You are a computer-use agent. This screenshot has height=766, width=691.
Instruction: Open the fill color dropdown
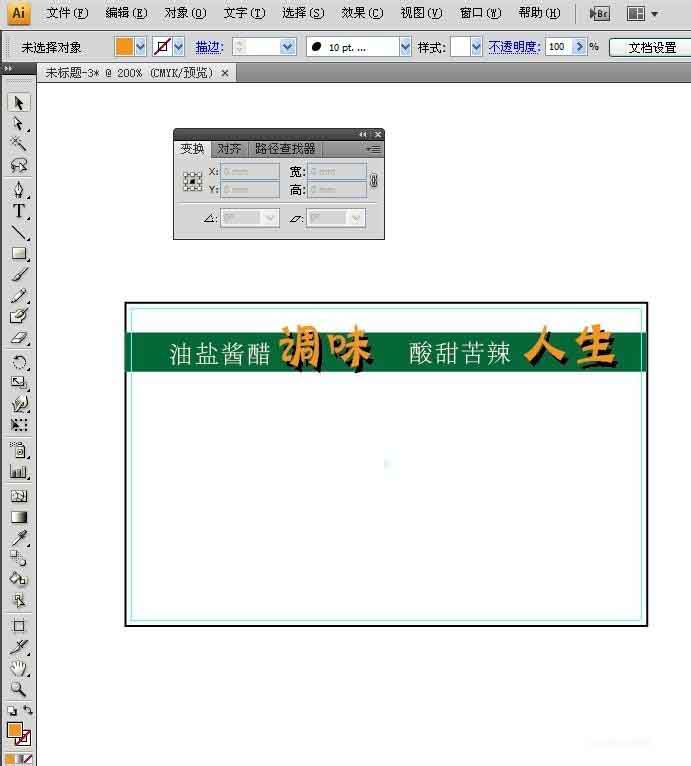tap(140, 47)
